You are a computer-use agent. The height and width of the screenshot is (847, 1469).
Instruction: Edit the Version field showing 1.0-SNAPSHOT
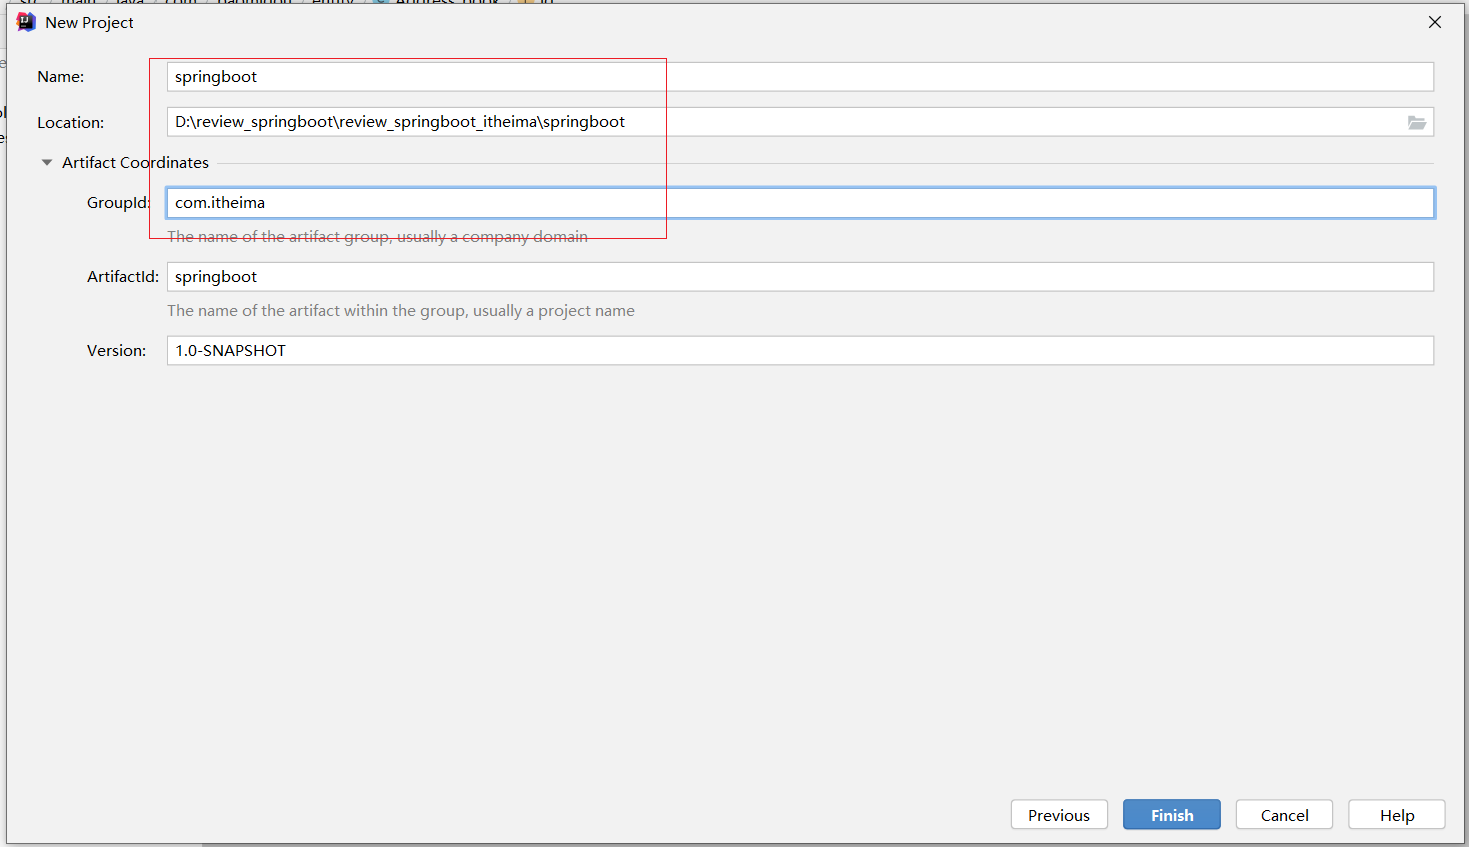click(x=800, y=351)
